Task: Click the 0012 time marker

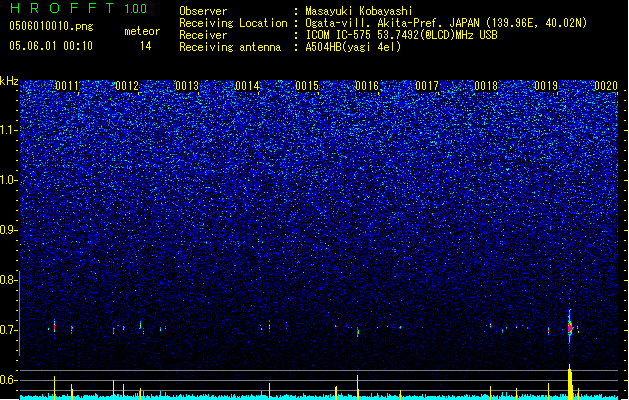Action: (x=127, y=86)
